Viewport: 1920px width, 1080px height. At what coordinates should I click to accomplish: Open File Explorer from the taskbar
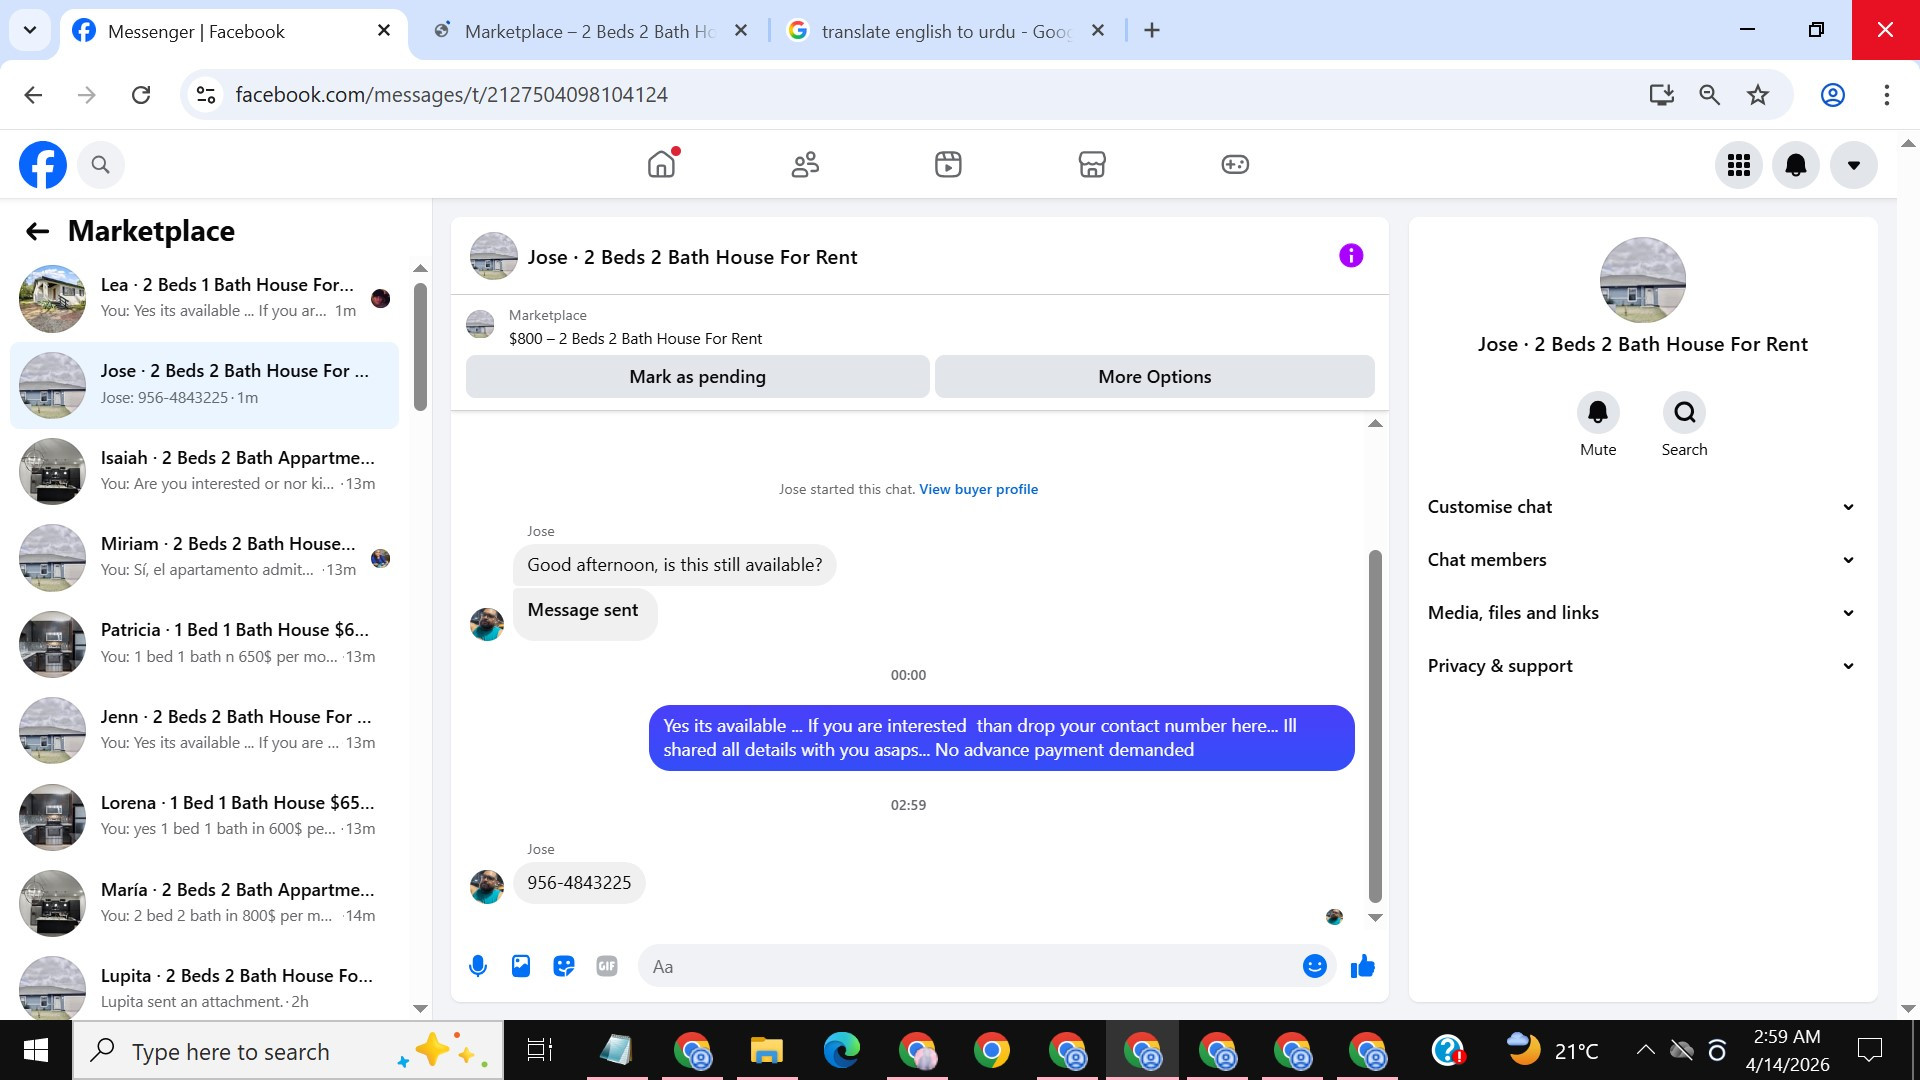(766, 1051)
